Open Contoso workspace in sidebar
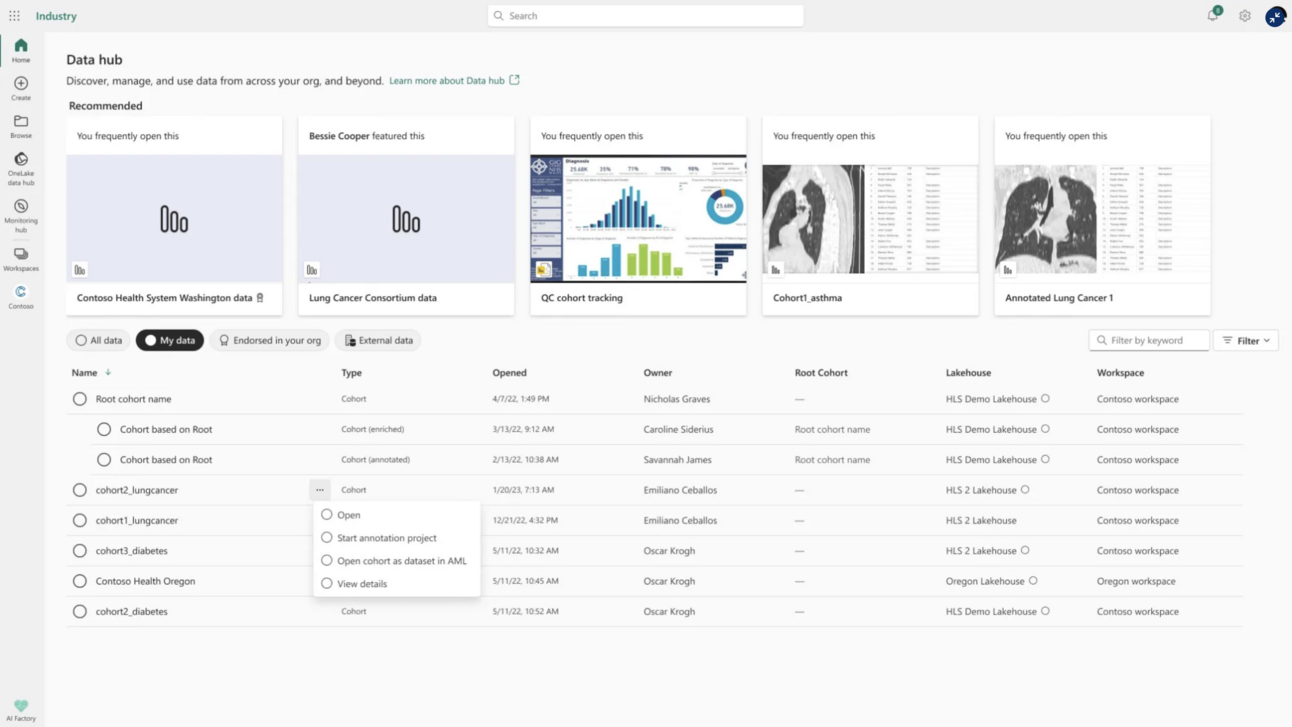Screen dimensions: 1292x727 [21, 297]
